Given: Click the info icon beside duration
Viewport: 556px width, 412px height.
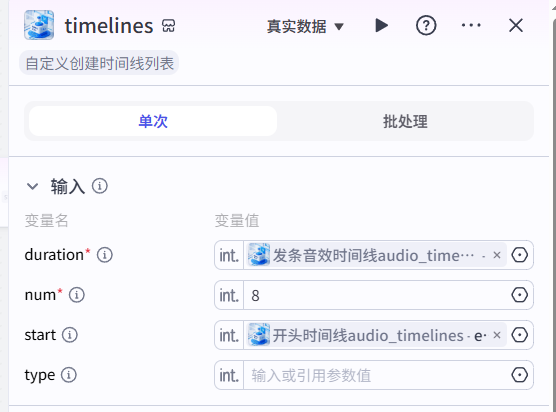Looking at the screenshot, I should click(x=105, y=255).
